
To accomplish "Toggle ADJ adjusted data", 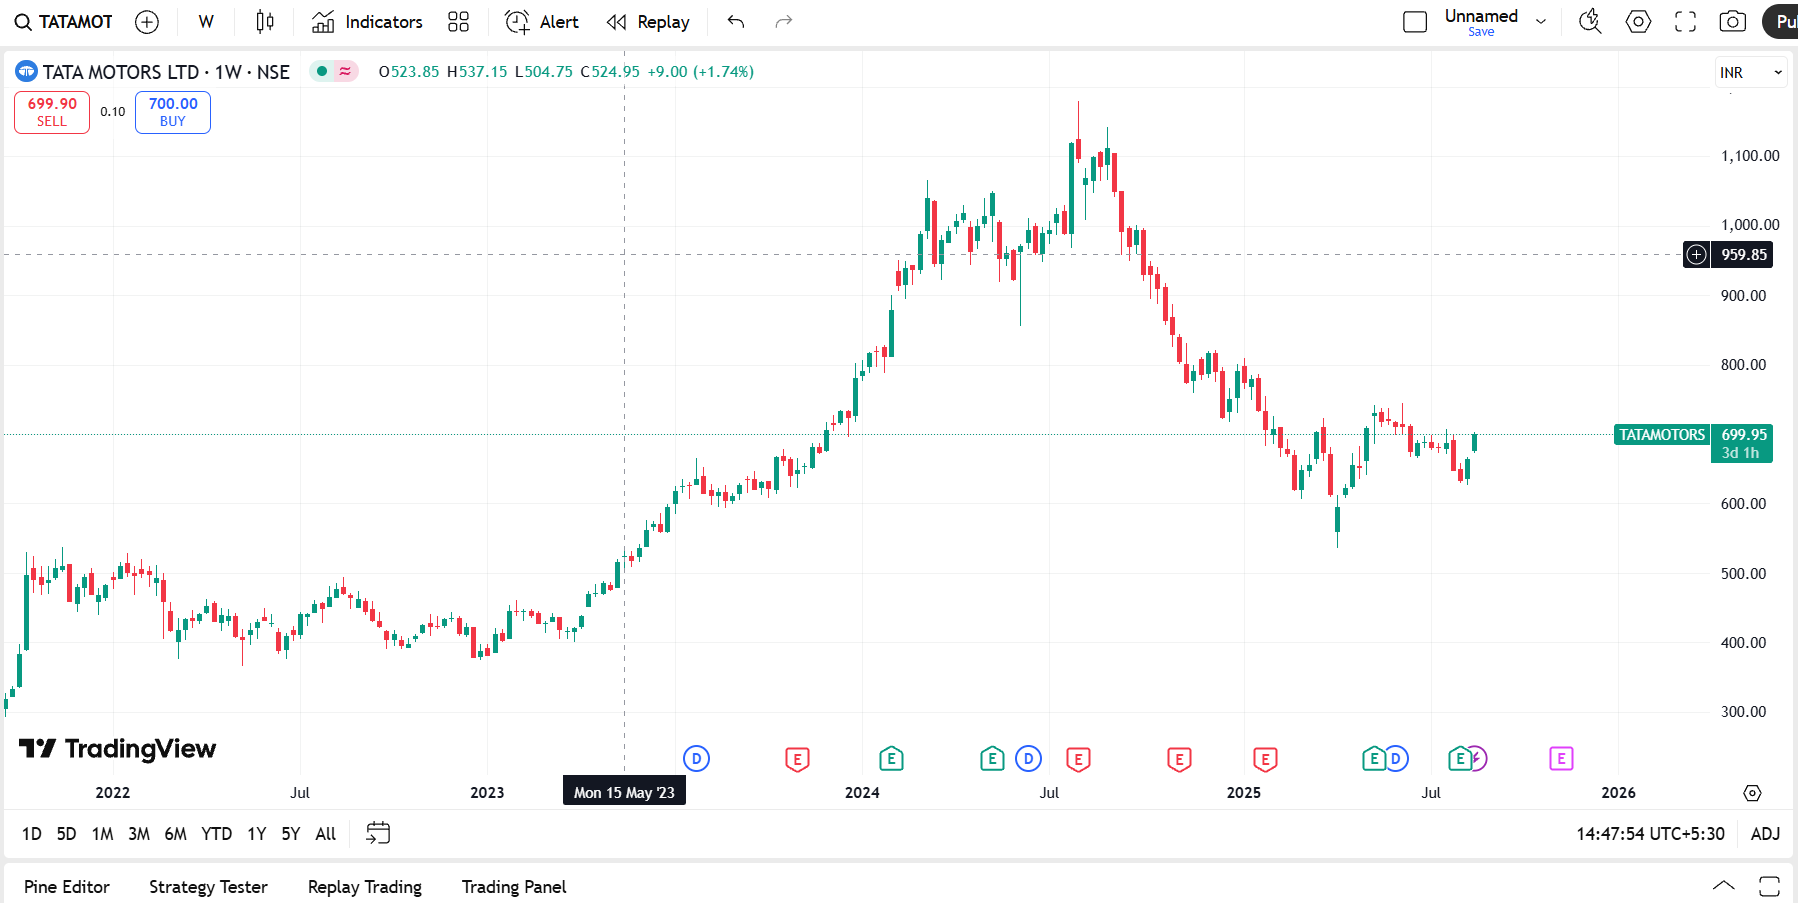I will (1765, 834).
